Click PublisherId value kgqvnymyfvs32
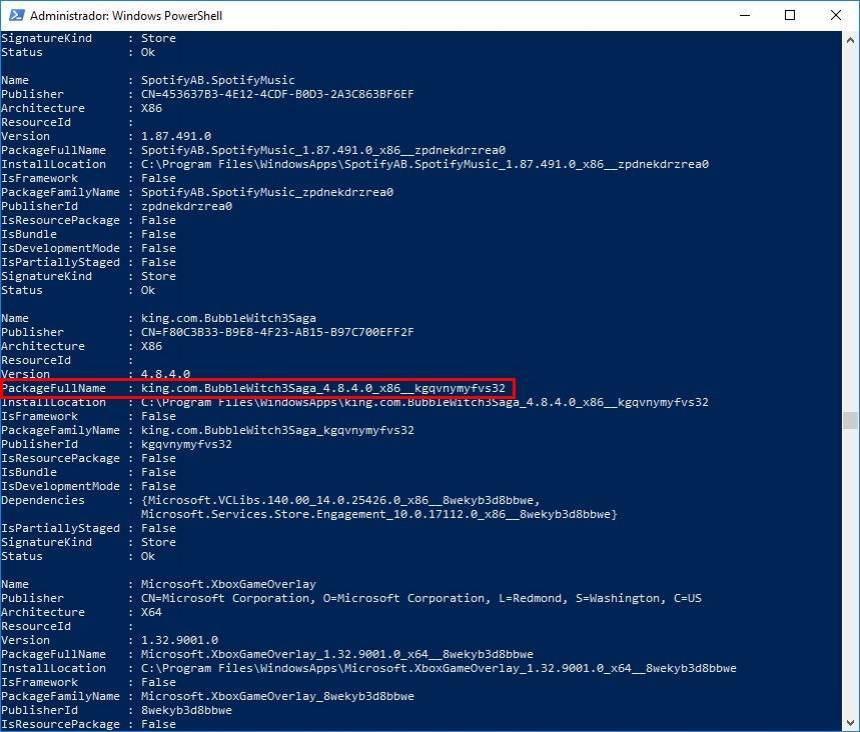 pos(186,445)
